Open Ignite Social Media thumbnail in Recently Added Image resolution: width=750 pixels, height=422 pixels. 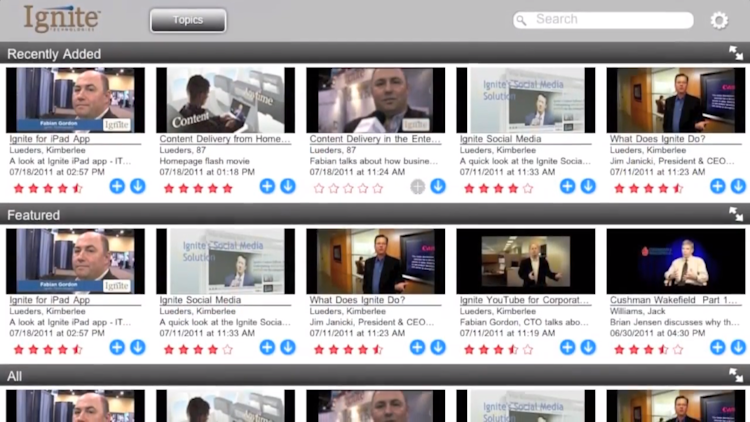[526, 100]
